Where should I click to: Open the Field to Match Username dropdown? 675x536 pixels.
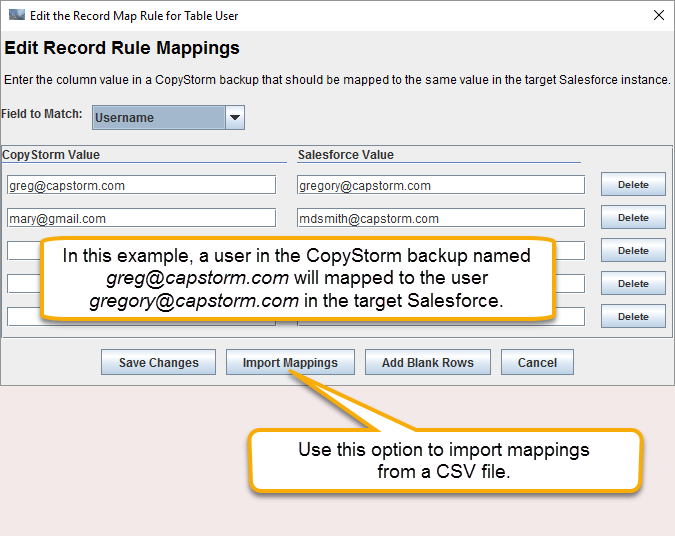[168, 118]
